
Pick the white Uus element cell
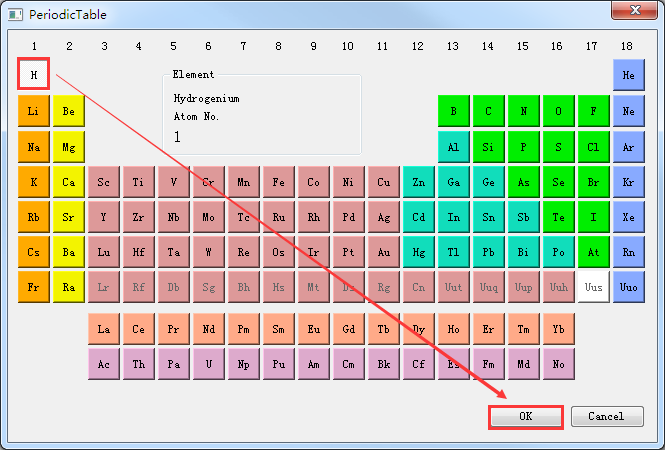(594, 287)
